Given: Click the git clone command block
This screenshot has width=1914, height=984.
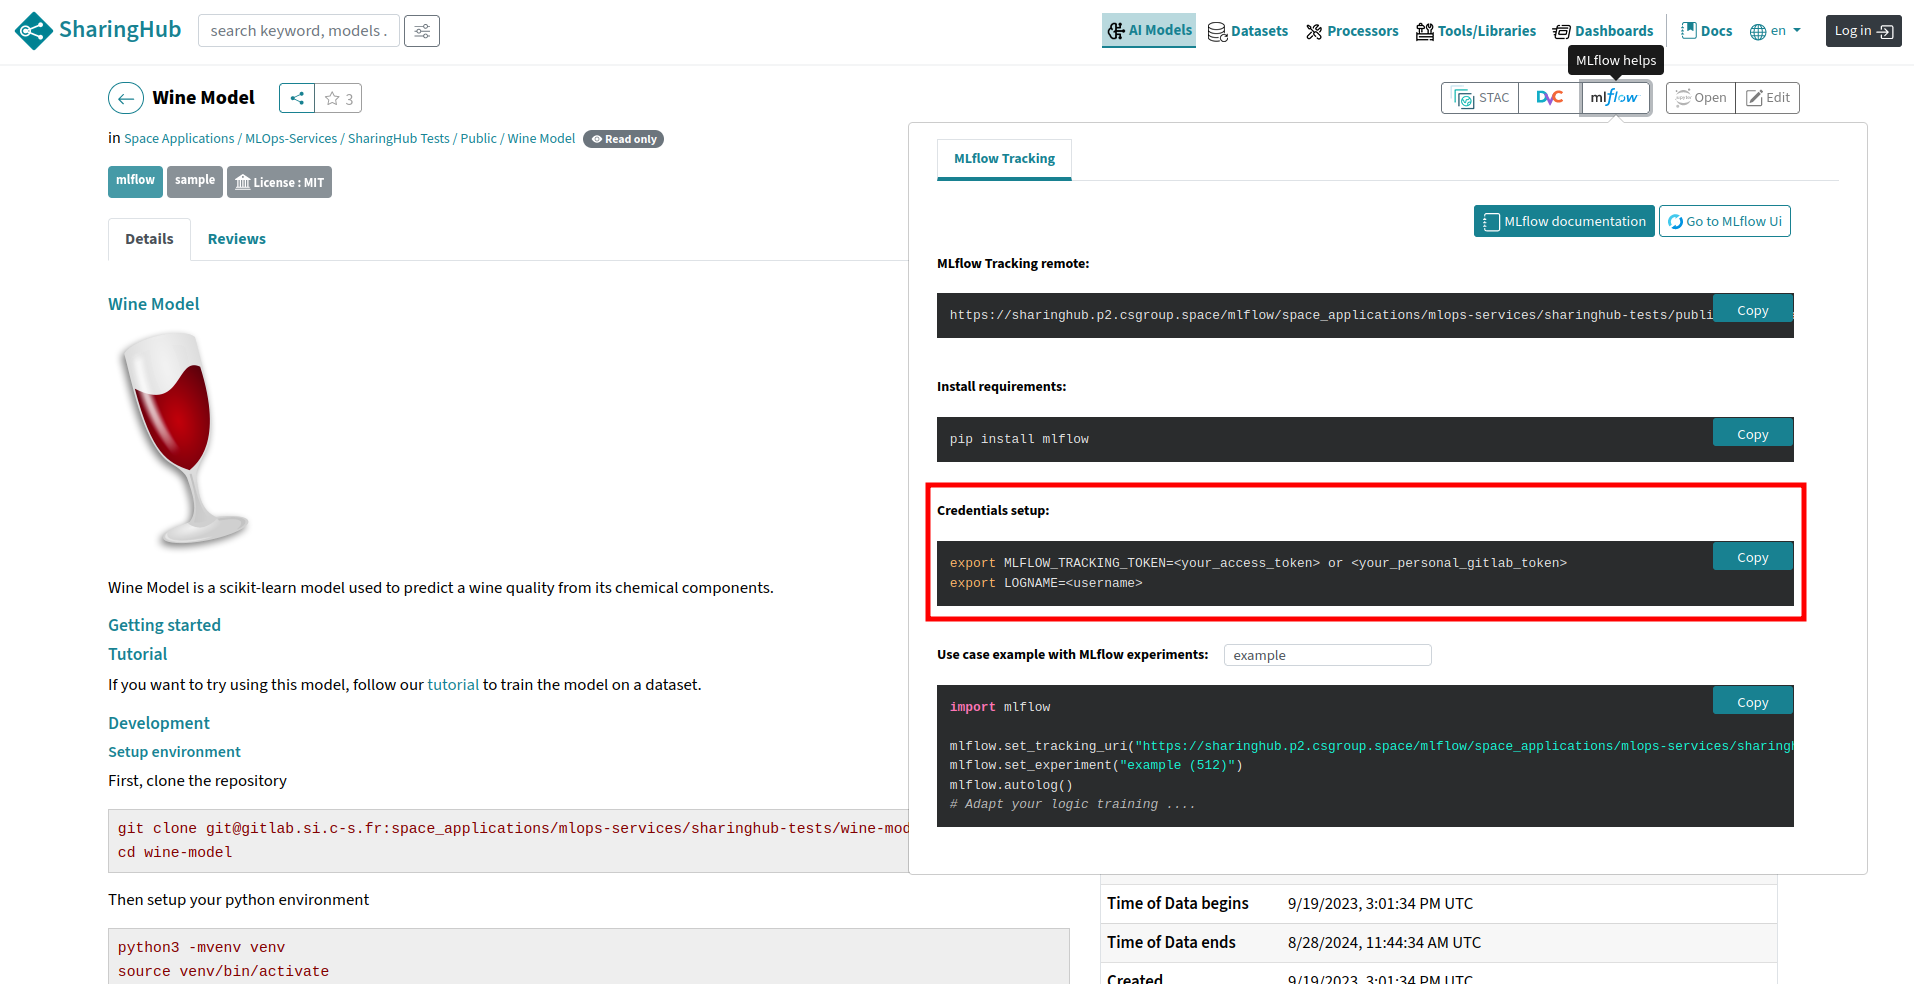Looking at the screenshot, I should click(508, 840).
